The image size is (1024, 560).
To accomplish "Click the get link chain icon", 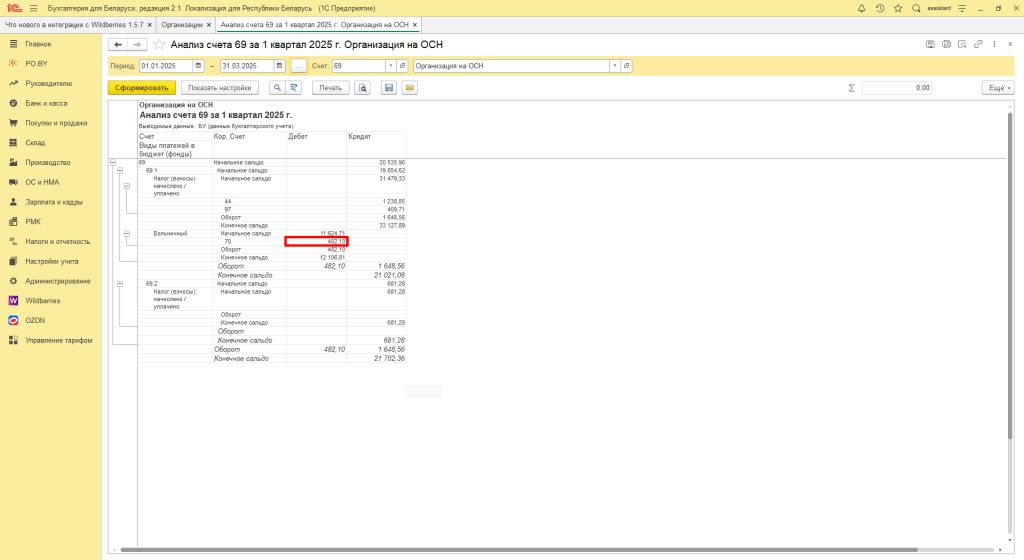I will coord(978,45).
